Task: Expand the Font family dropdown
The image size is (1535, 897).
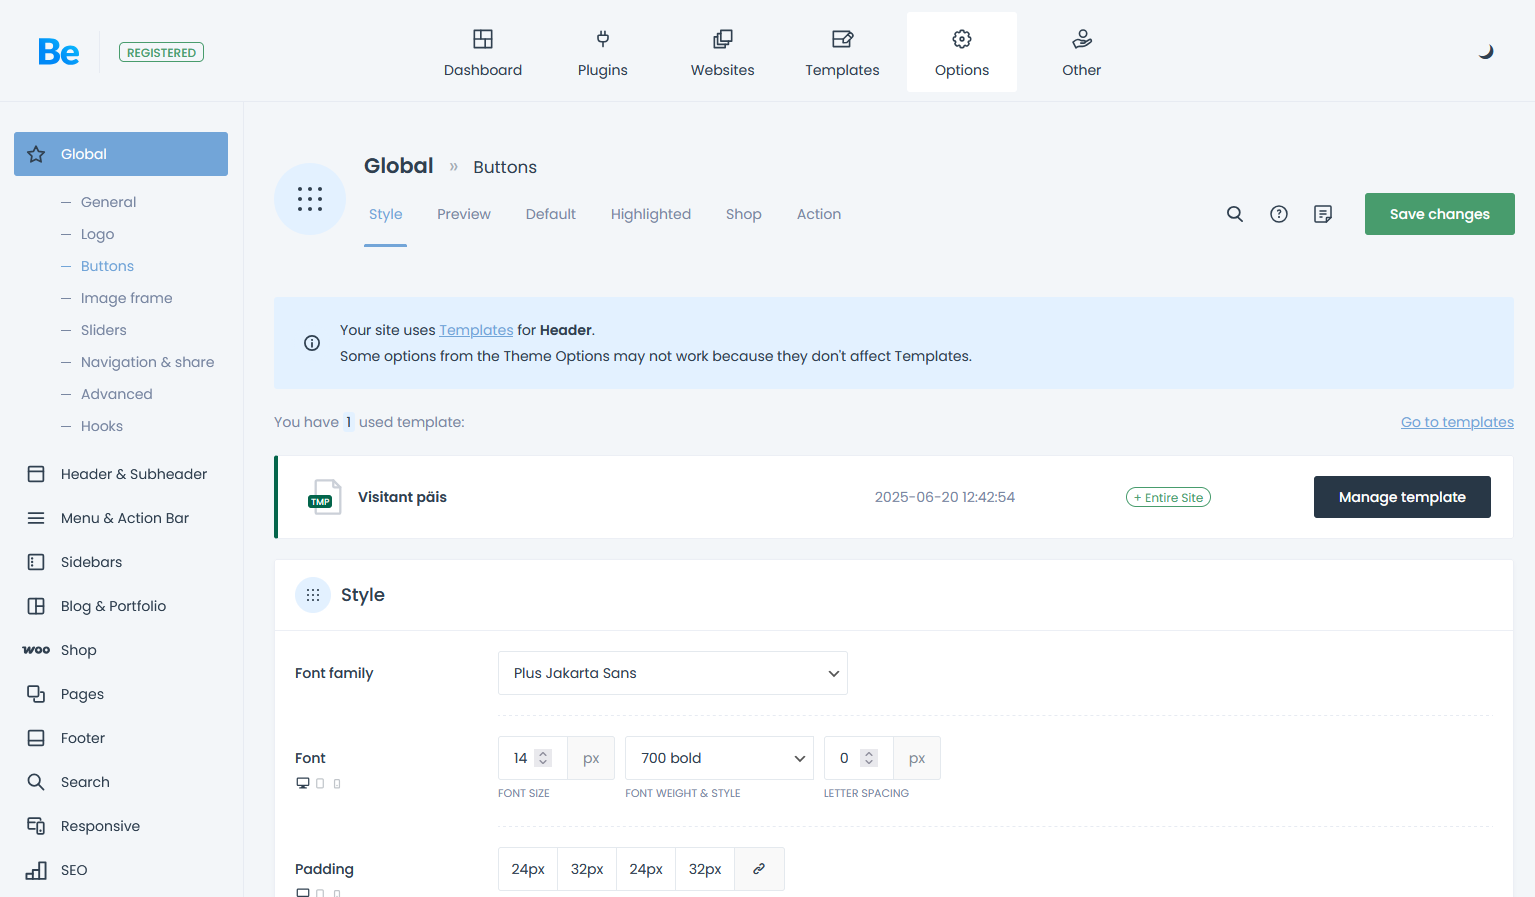Action: 672,673
